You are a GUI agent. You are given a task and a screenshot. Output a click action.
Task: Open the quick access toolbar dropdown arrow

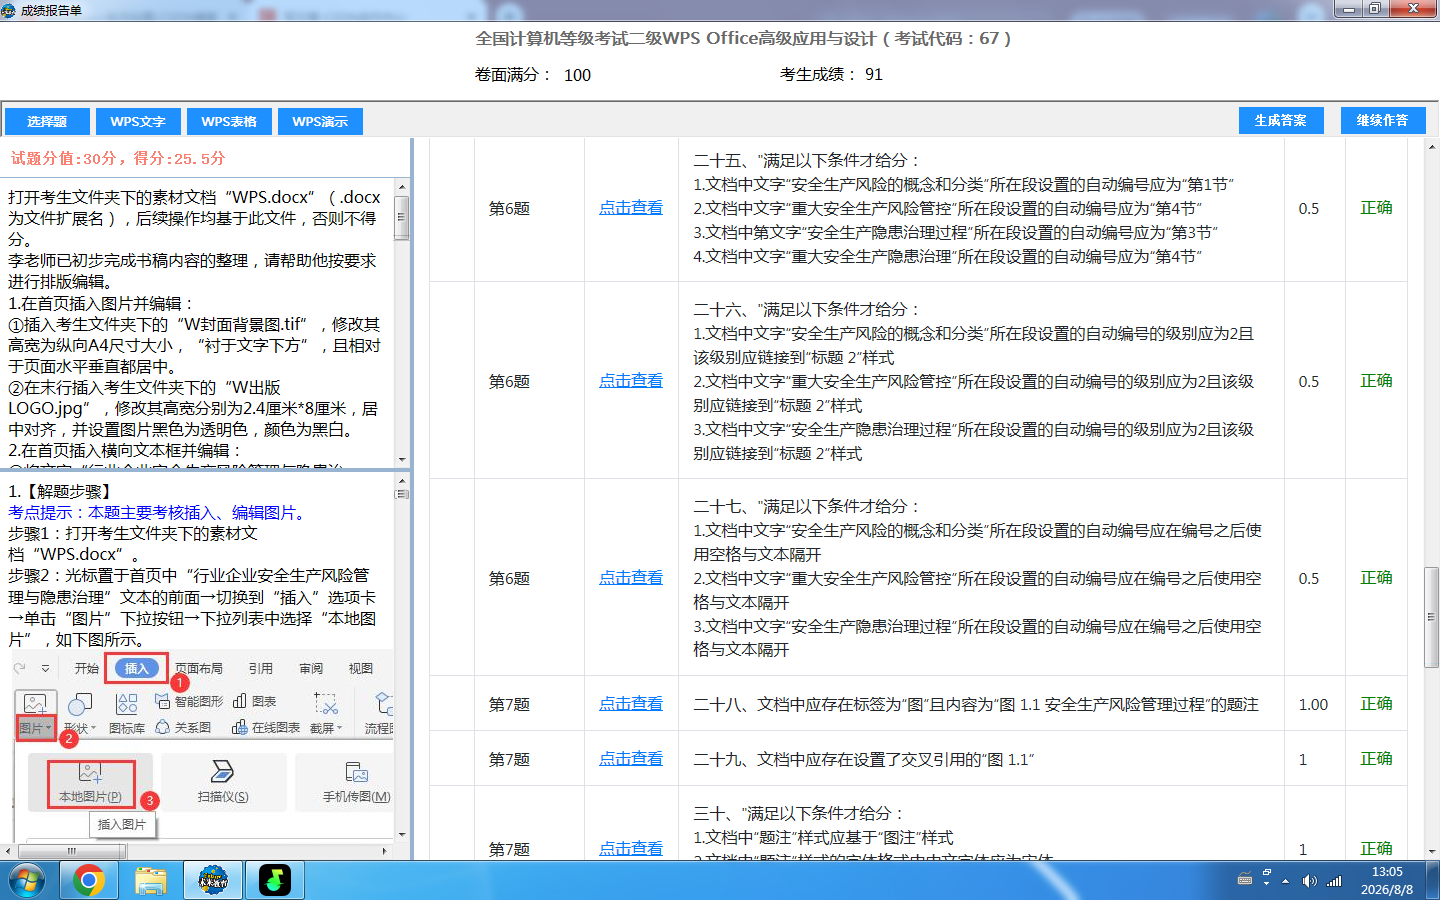point(45,668)
